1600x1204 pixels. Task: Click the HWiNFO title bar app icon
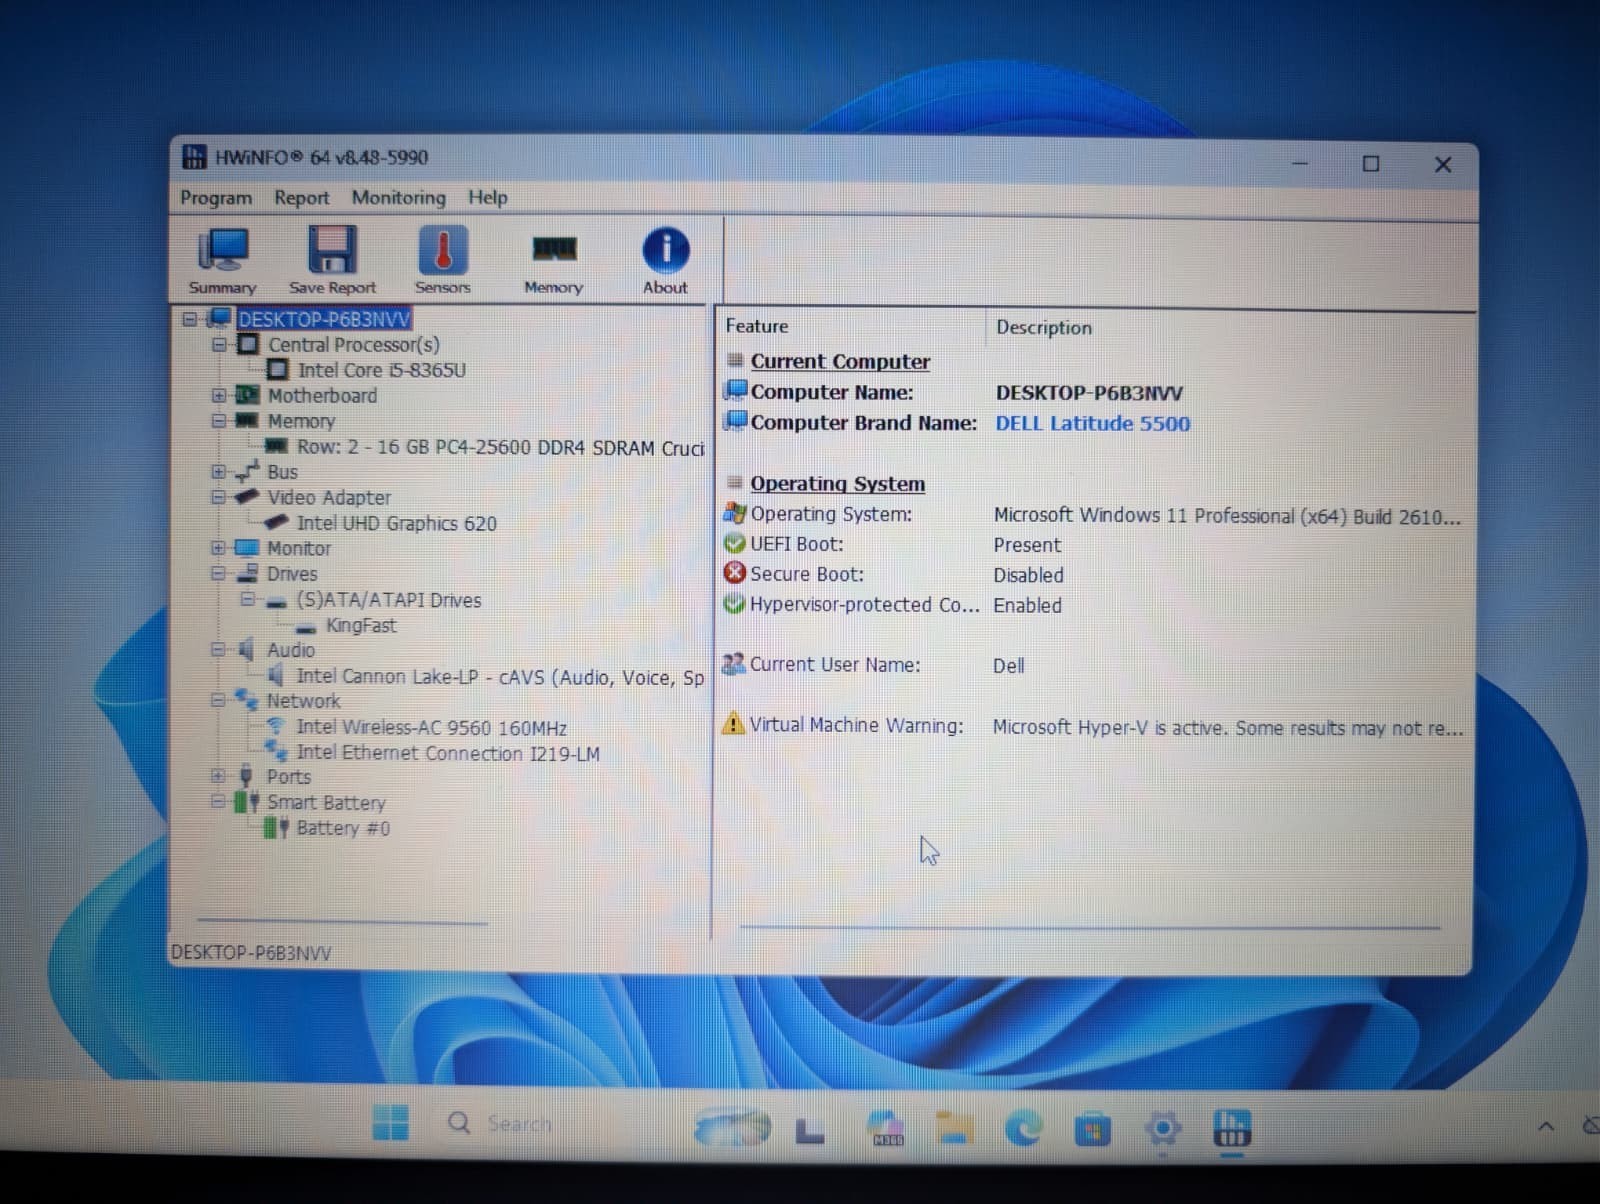coord(194,157)
